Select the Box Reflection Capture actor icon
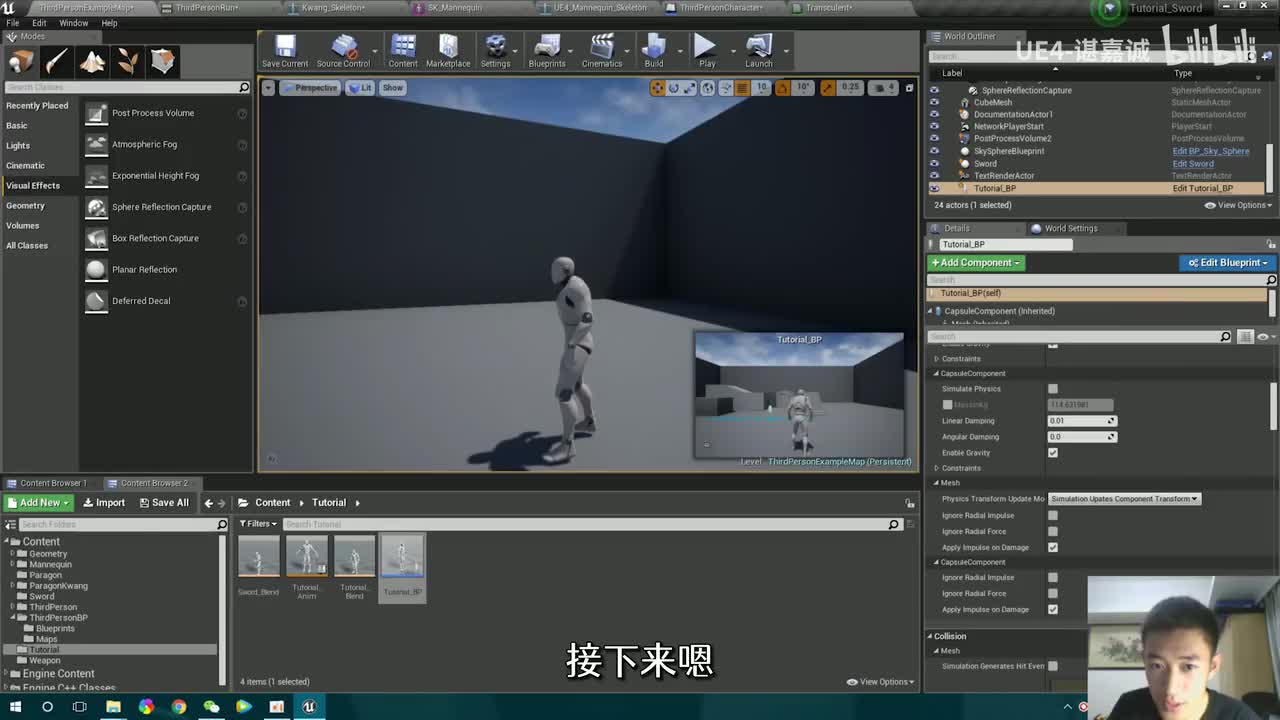Screen dimensions: 1280x720 coord(96,238)
